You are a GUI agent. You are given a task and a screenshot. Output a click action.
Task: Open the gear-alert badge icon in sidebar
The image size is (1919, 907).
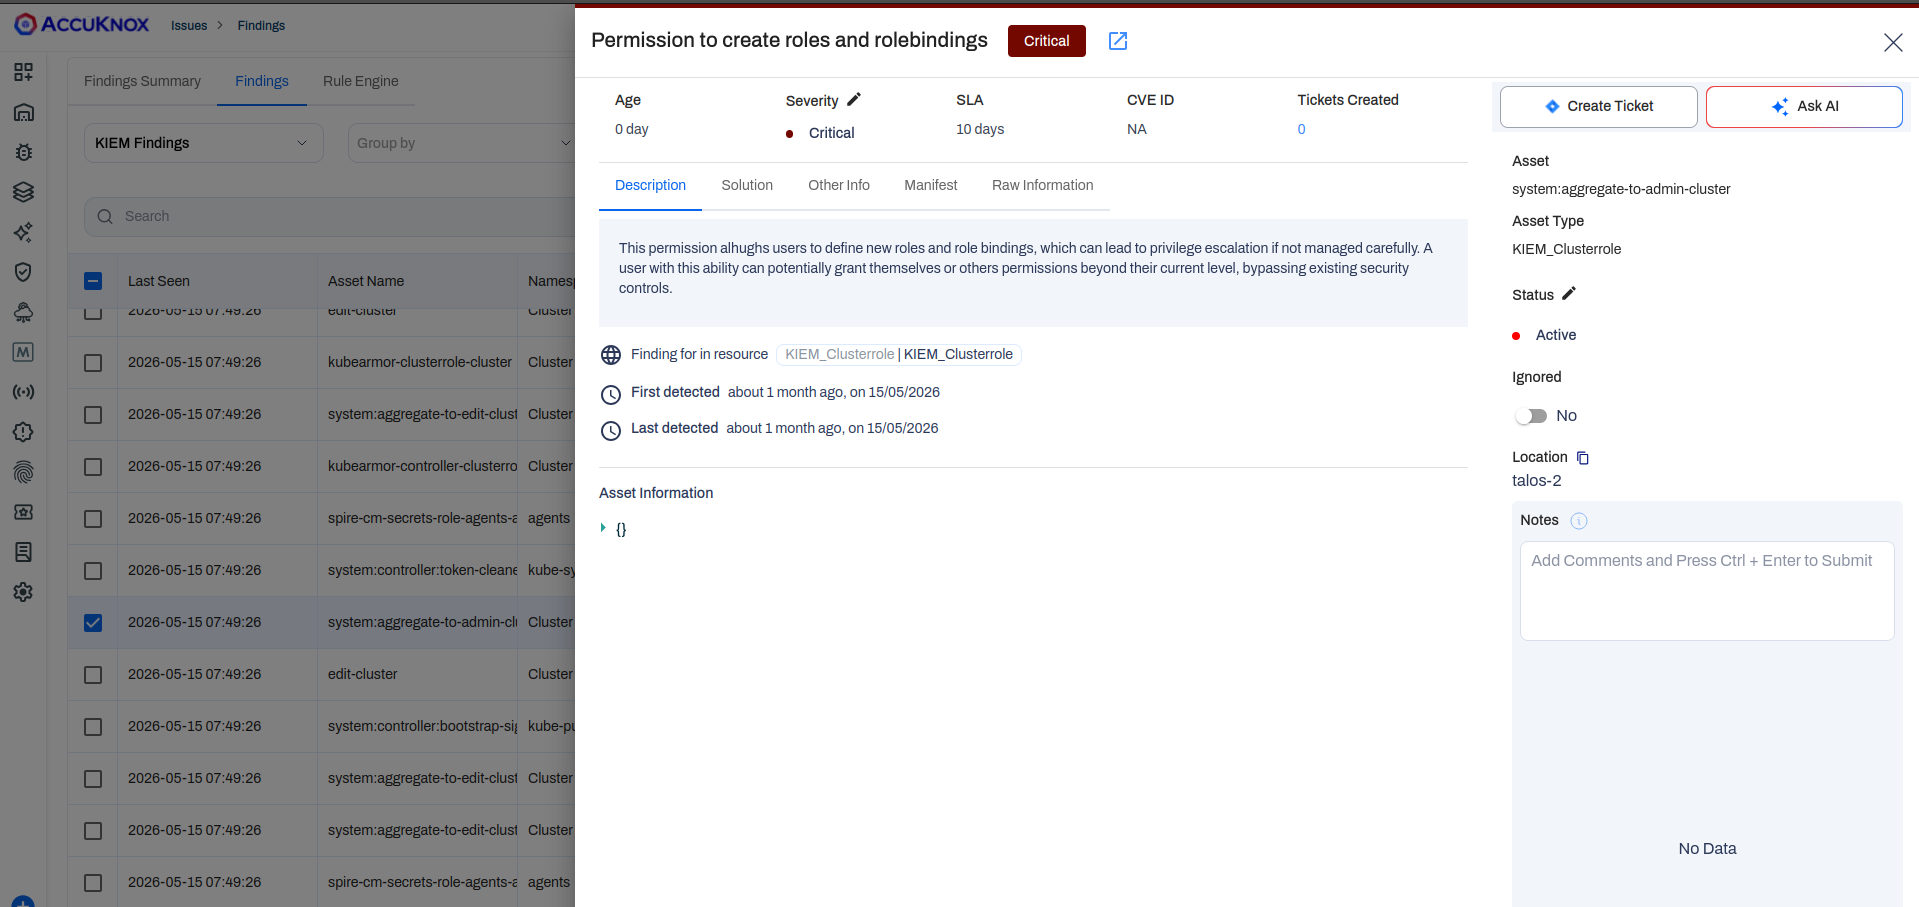(23, 432)
